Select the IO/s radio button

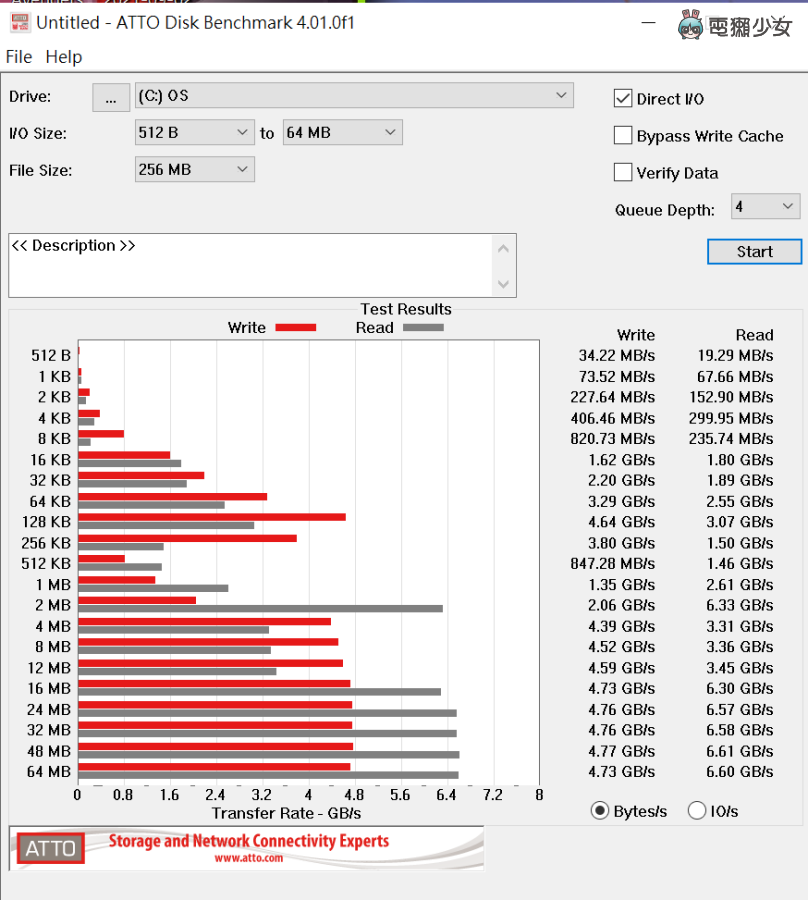(x=697, y=811)
